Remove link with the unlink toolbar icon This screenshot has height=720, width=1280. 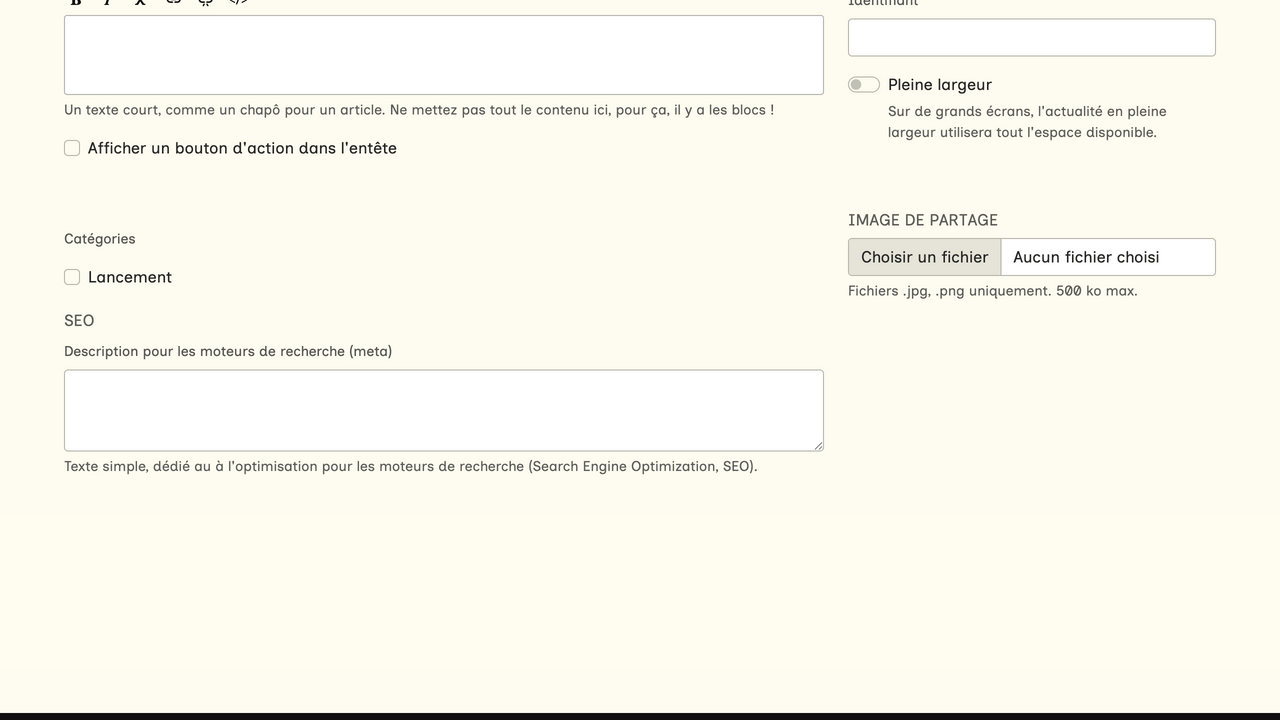(x=205, y=2)
